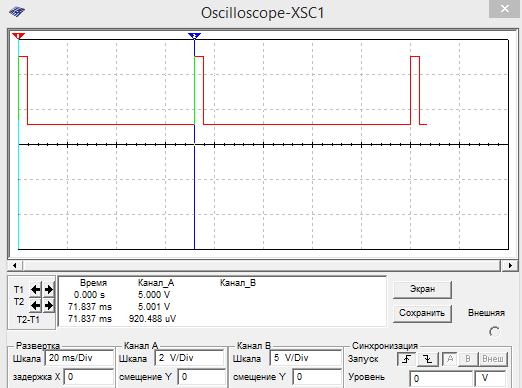Move cursor T2 right with arrow
The width and height of the screenshot is (522, 388).
(49, 305)
